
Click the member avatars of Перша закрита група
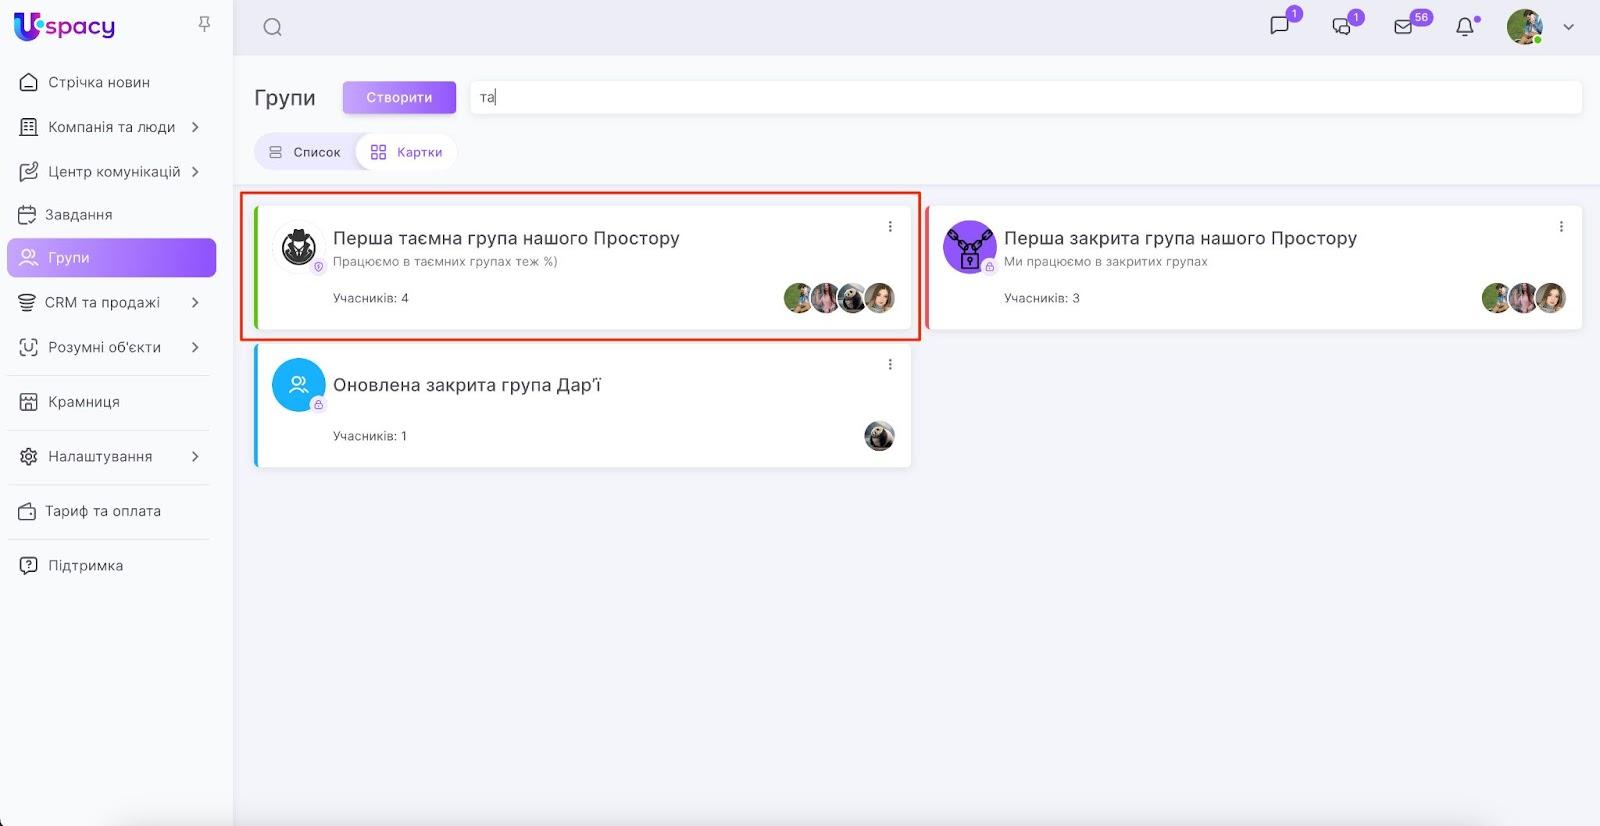coord(1524,298)
